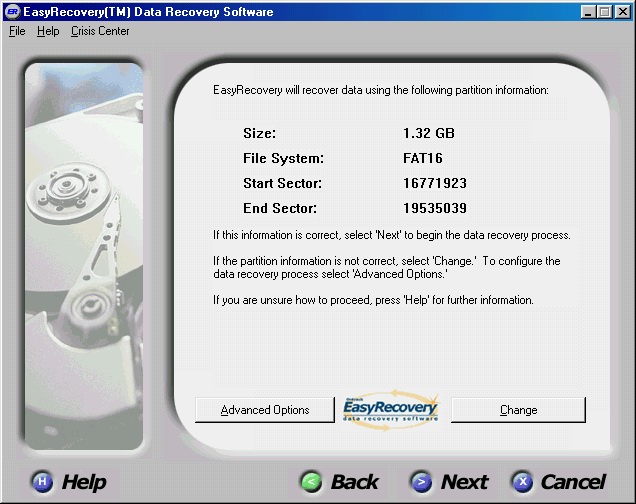
Task: Close the EasyRecovery window
Action: tap(622, 11)
